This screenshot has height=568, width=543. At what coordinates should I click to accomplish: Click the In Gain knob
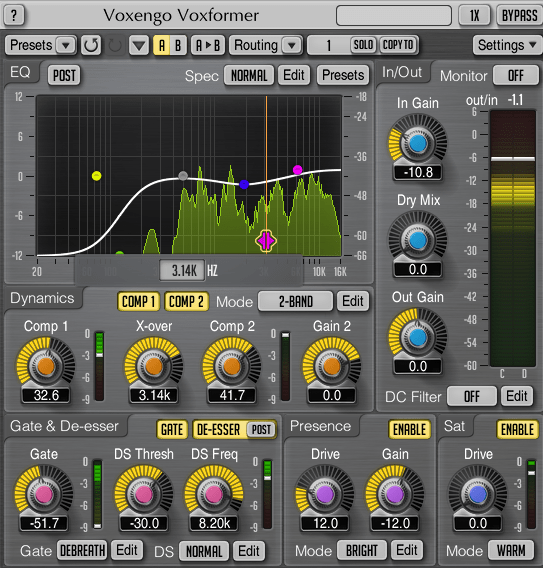point(418,143)
